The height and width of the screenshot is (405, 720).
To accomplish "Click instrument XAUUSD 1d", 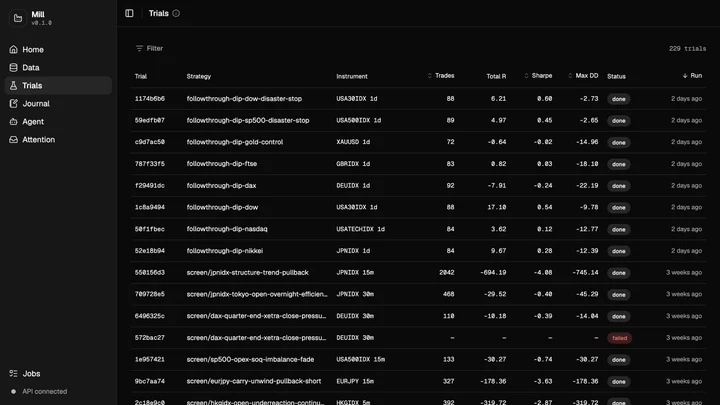I will coord(353,142).
